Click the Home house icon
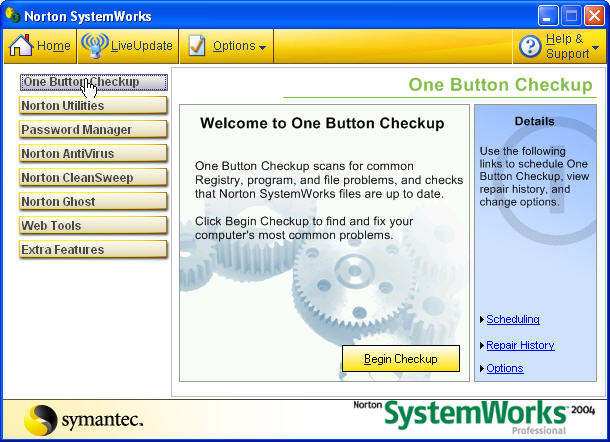Image resolution: width=610 pixels, height=442 pixels. [x=22, y=46]
